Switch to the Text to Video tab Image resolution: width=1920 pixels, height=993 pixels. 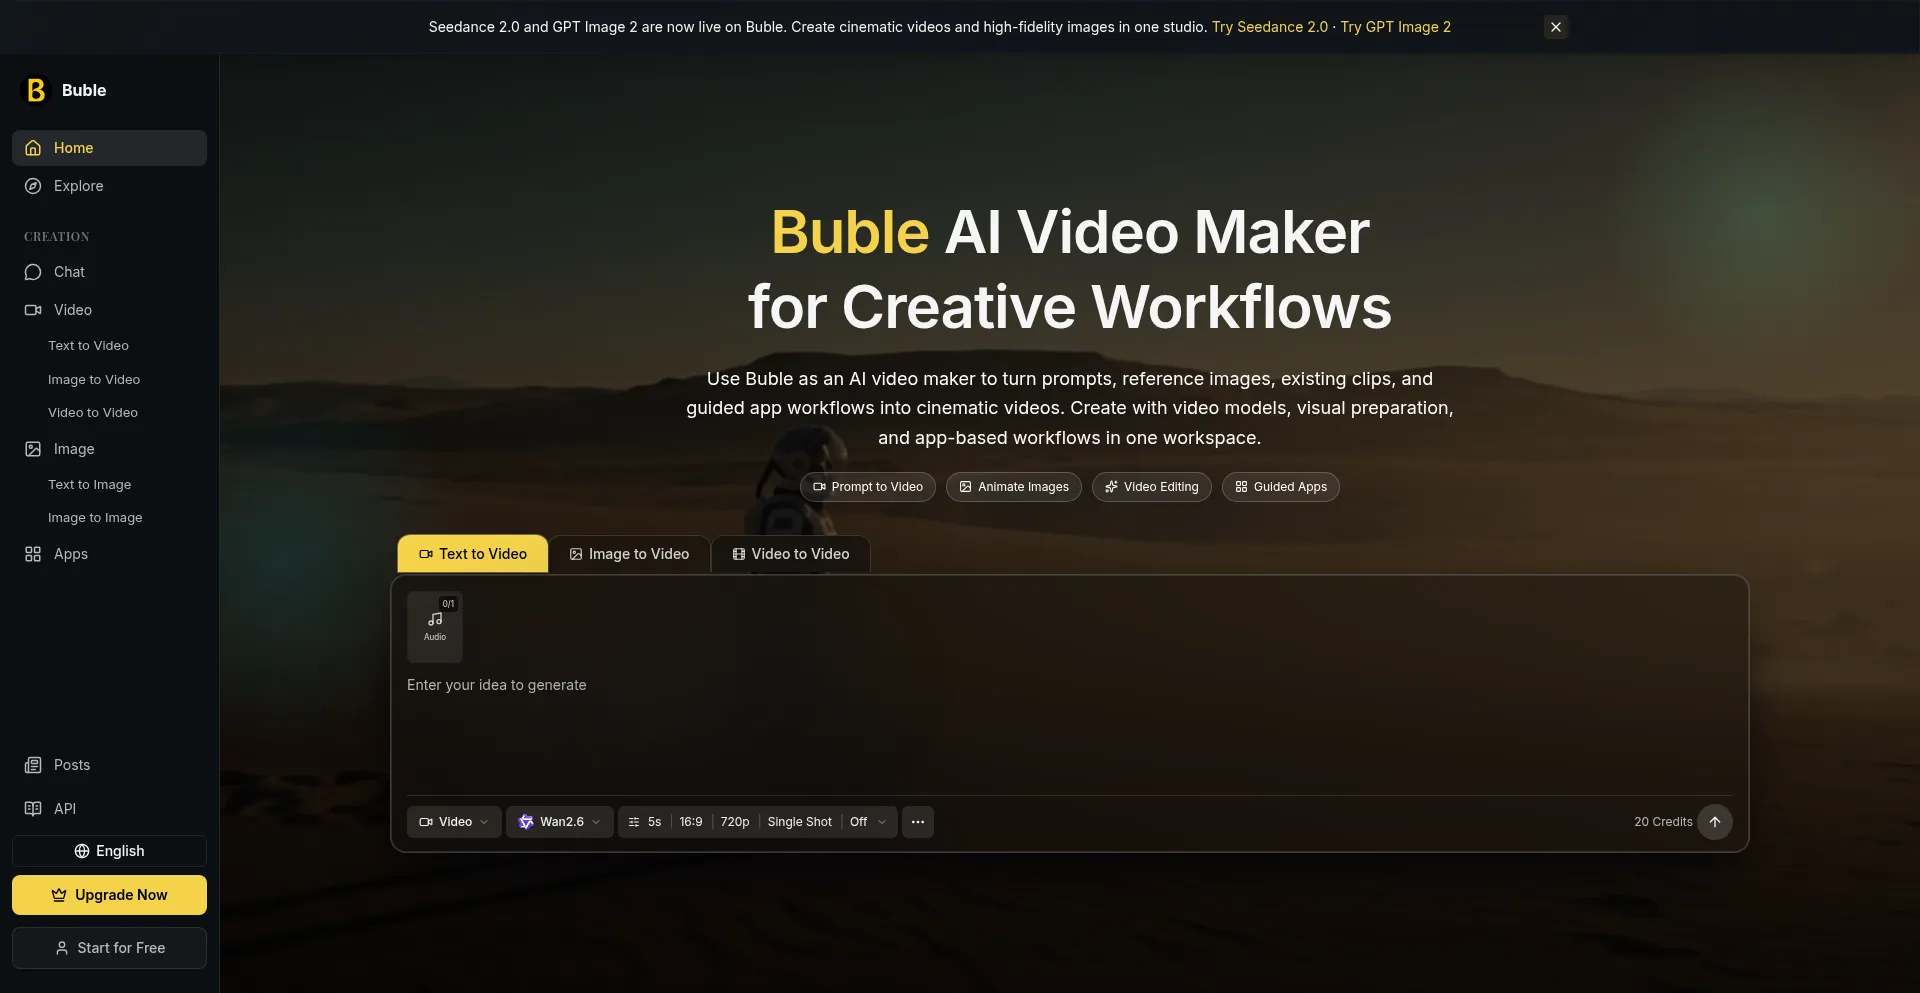473,554
